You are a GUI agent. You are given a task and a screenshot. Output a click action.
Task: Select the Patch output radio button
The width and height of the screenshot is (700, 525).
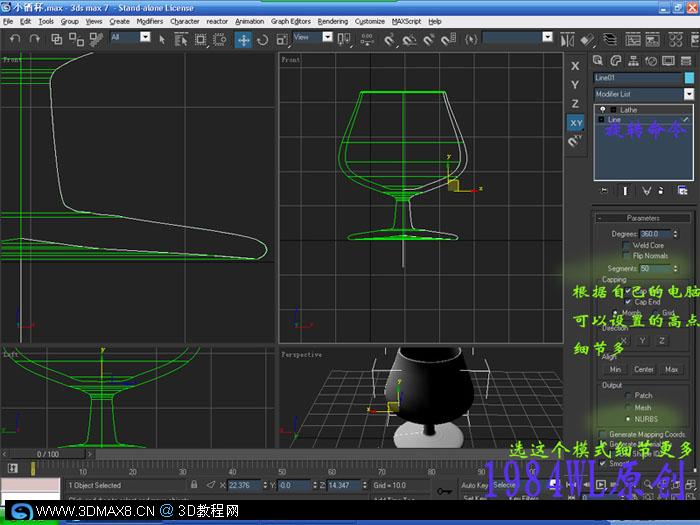[x=628, y=396]
